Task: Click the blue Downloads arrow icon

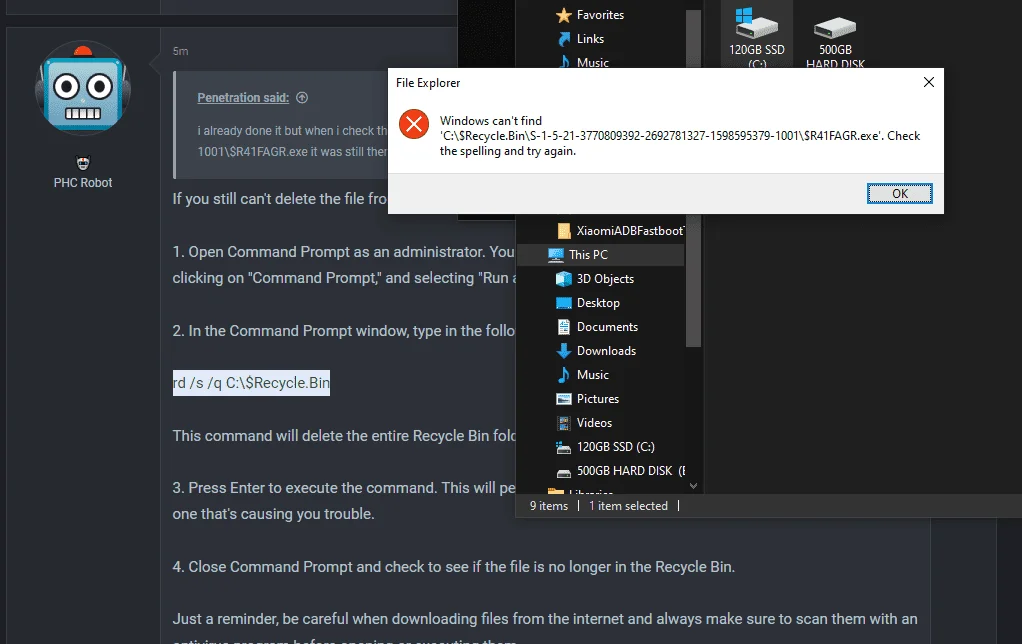Action: [x=564, y=351]
